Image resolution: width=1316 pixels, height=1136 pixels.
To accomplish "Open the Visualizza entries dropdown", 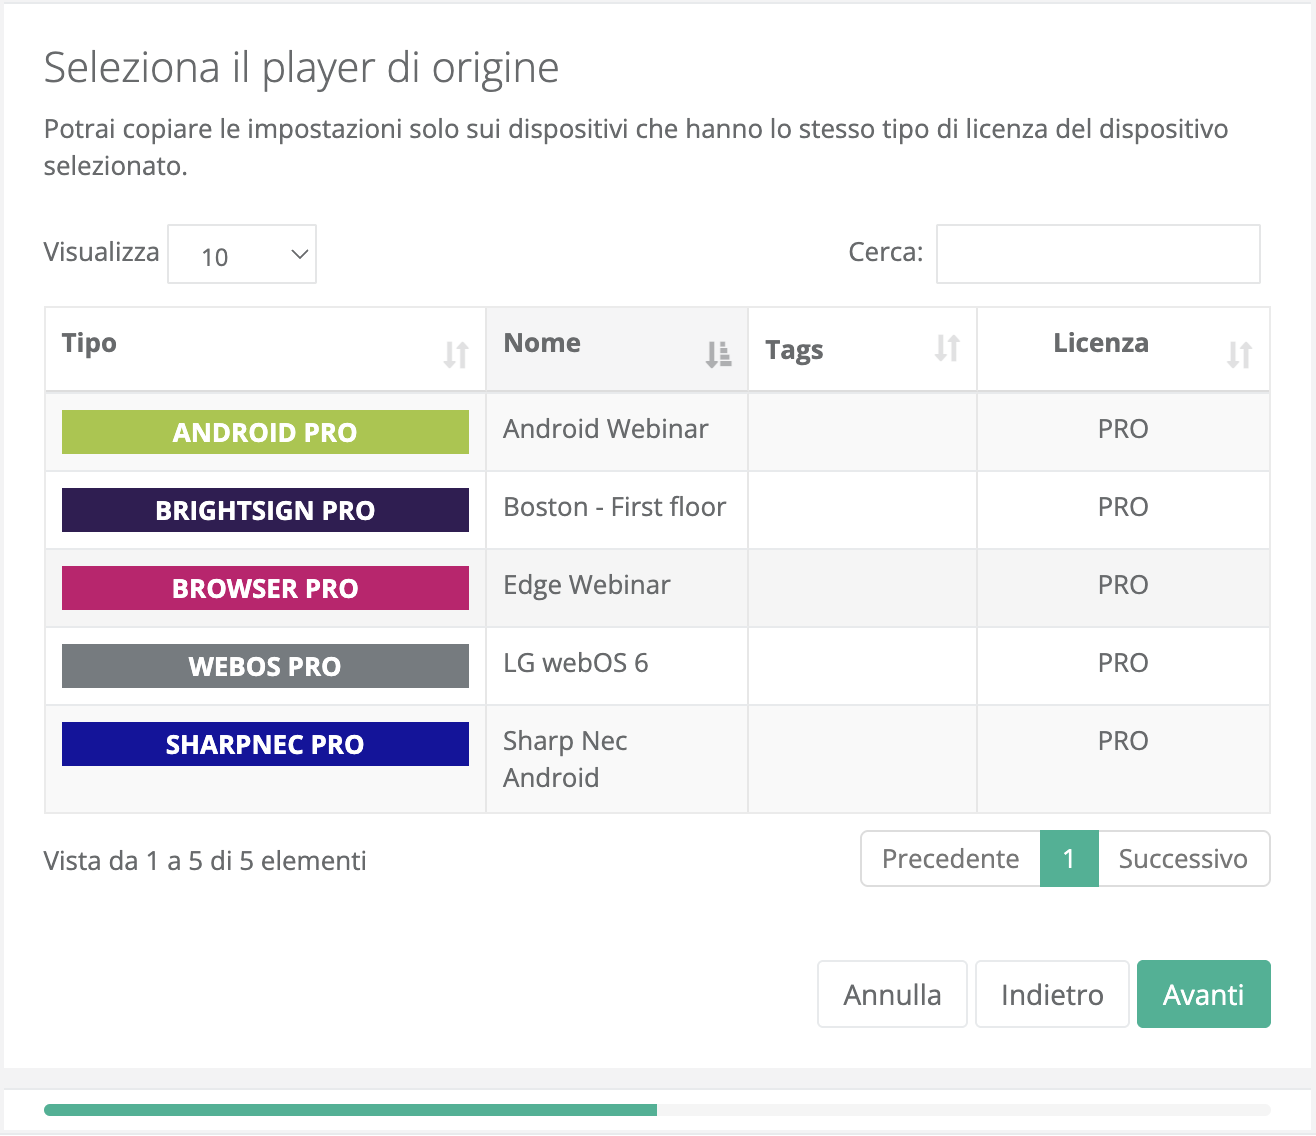I will 242,254.
